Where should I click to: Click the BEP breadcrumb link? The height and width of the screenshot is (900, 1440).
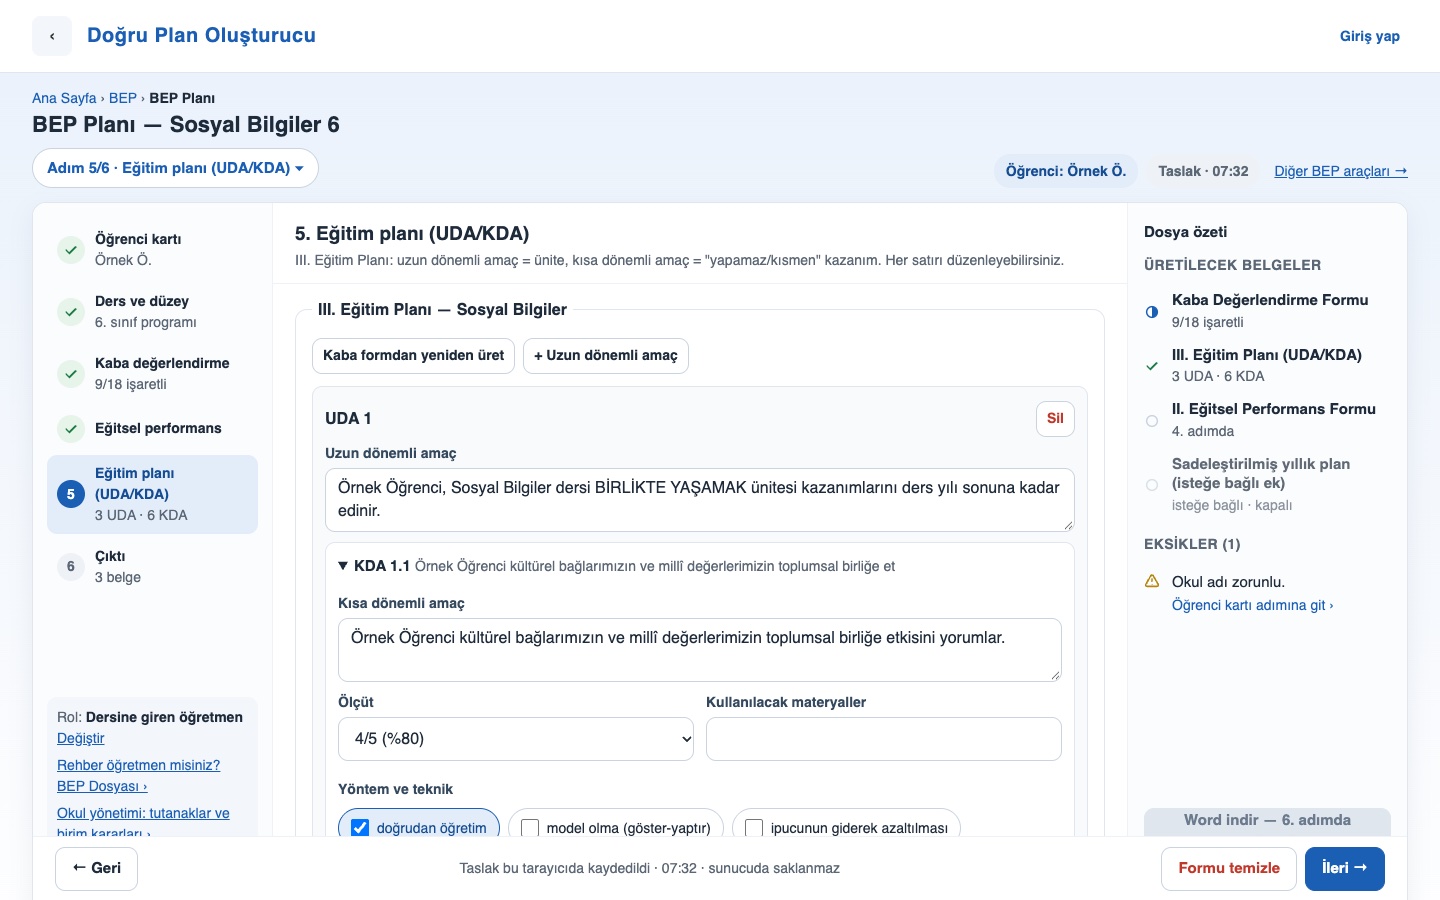coord(123,98)
